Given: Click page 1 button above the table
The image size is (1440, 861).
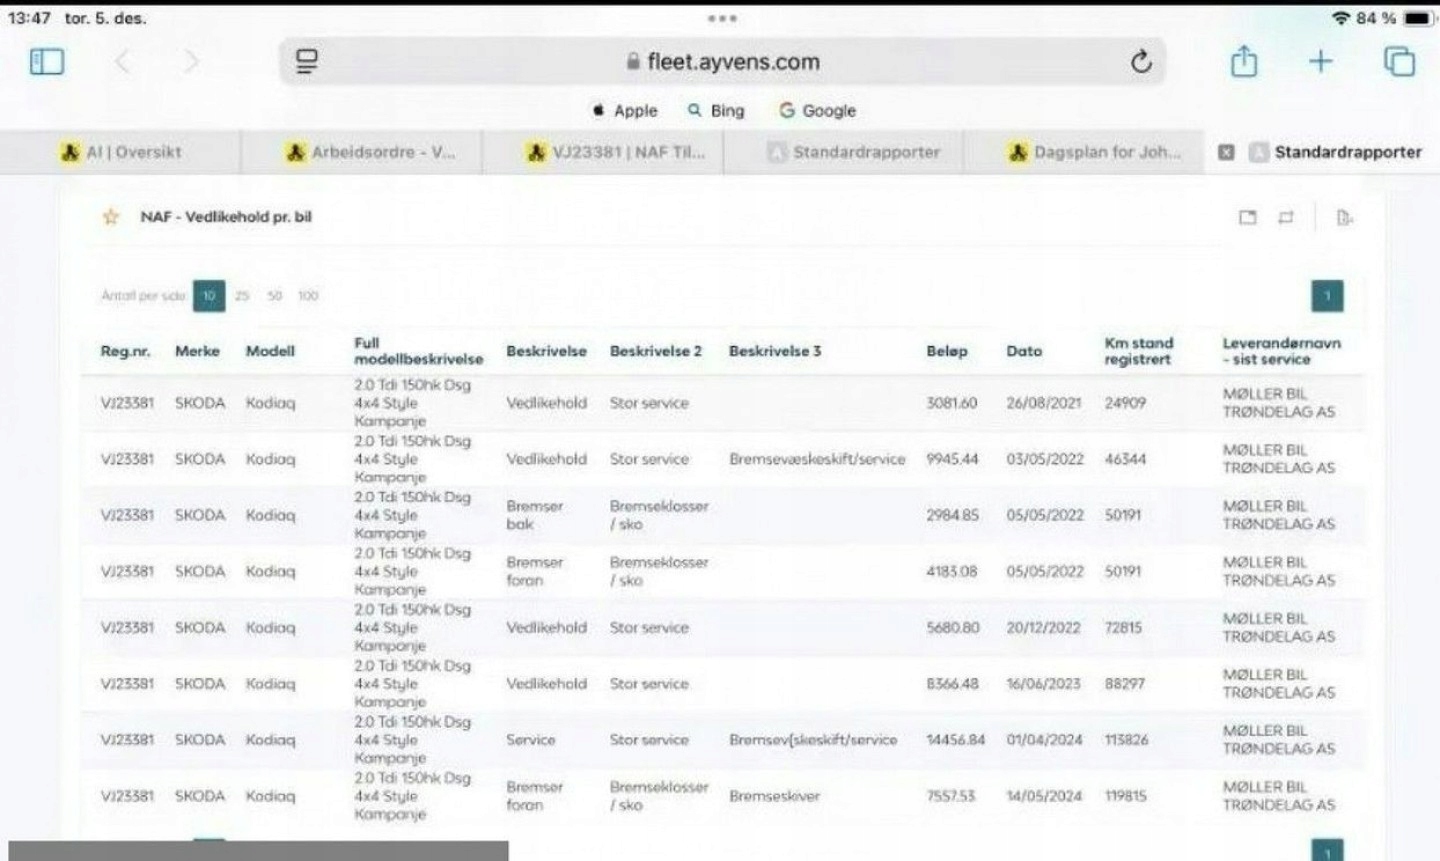Looking at the screenshot, I should [1327, 296].
